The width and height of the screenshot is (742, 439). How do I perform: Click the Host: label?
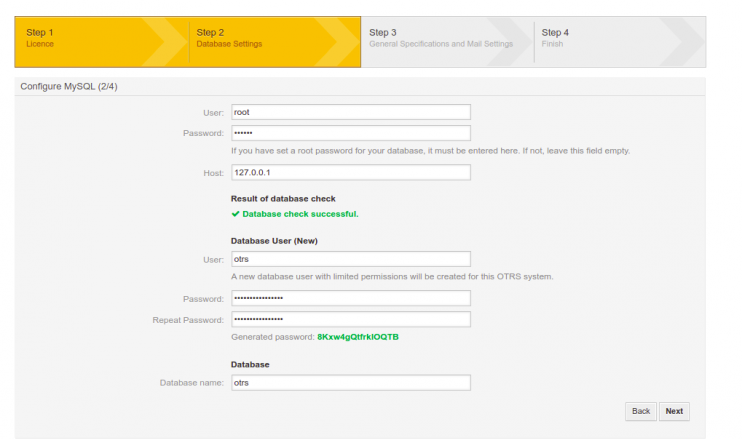point(213,173)
